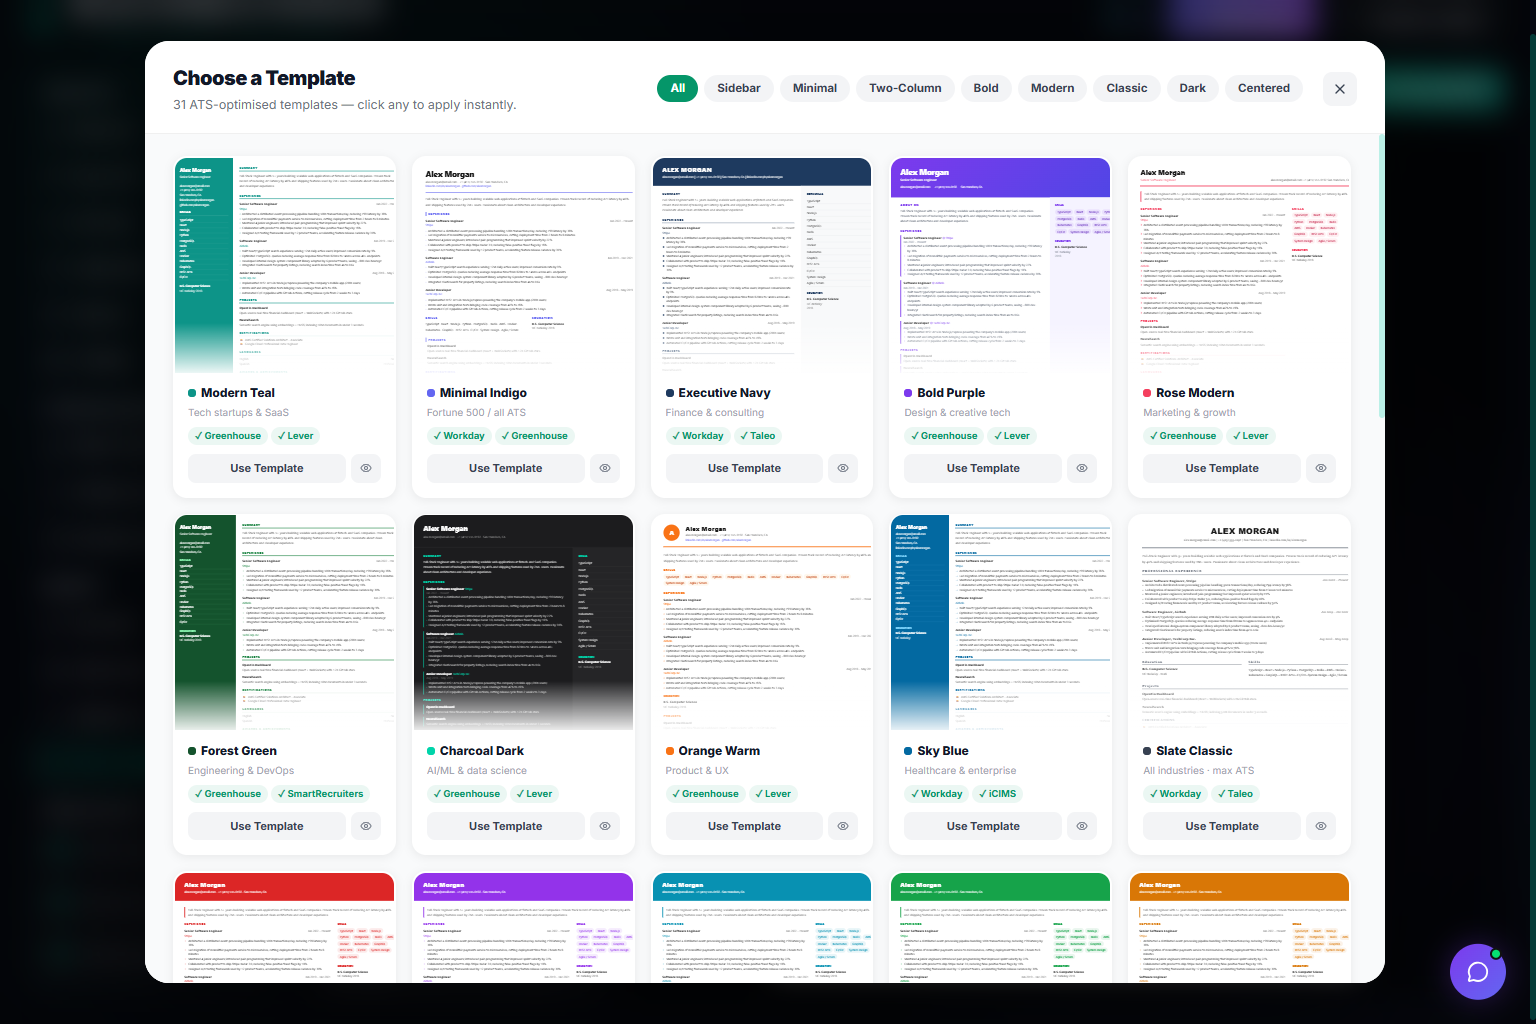Screen dimensions: 1536x1024
Task: Use Template for Charcoal Dark
Action: [x=506, y=826]
